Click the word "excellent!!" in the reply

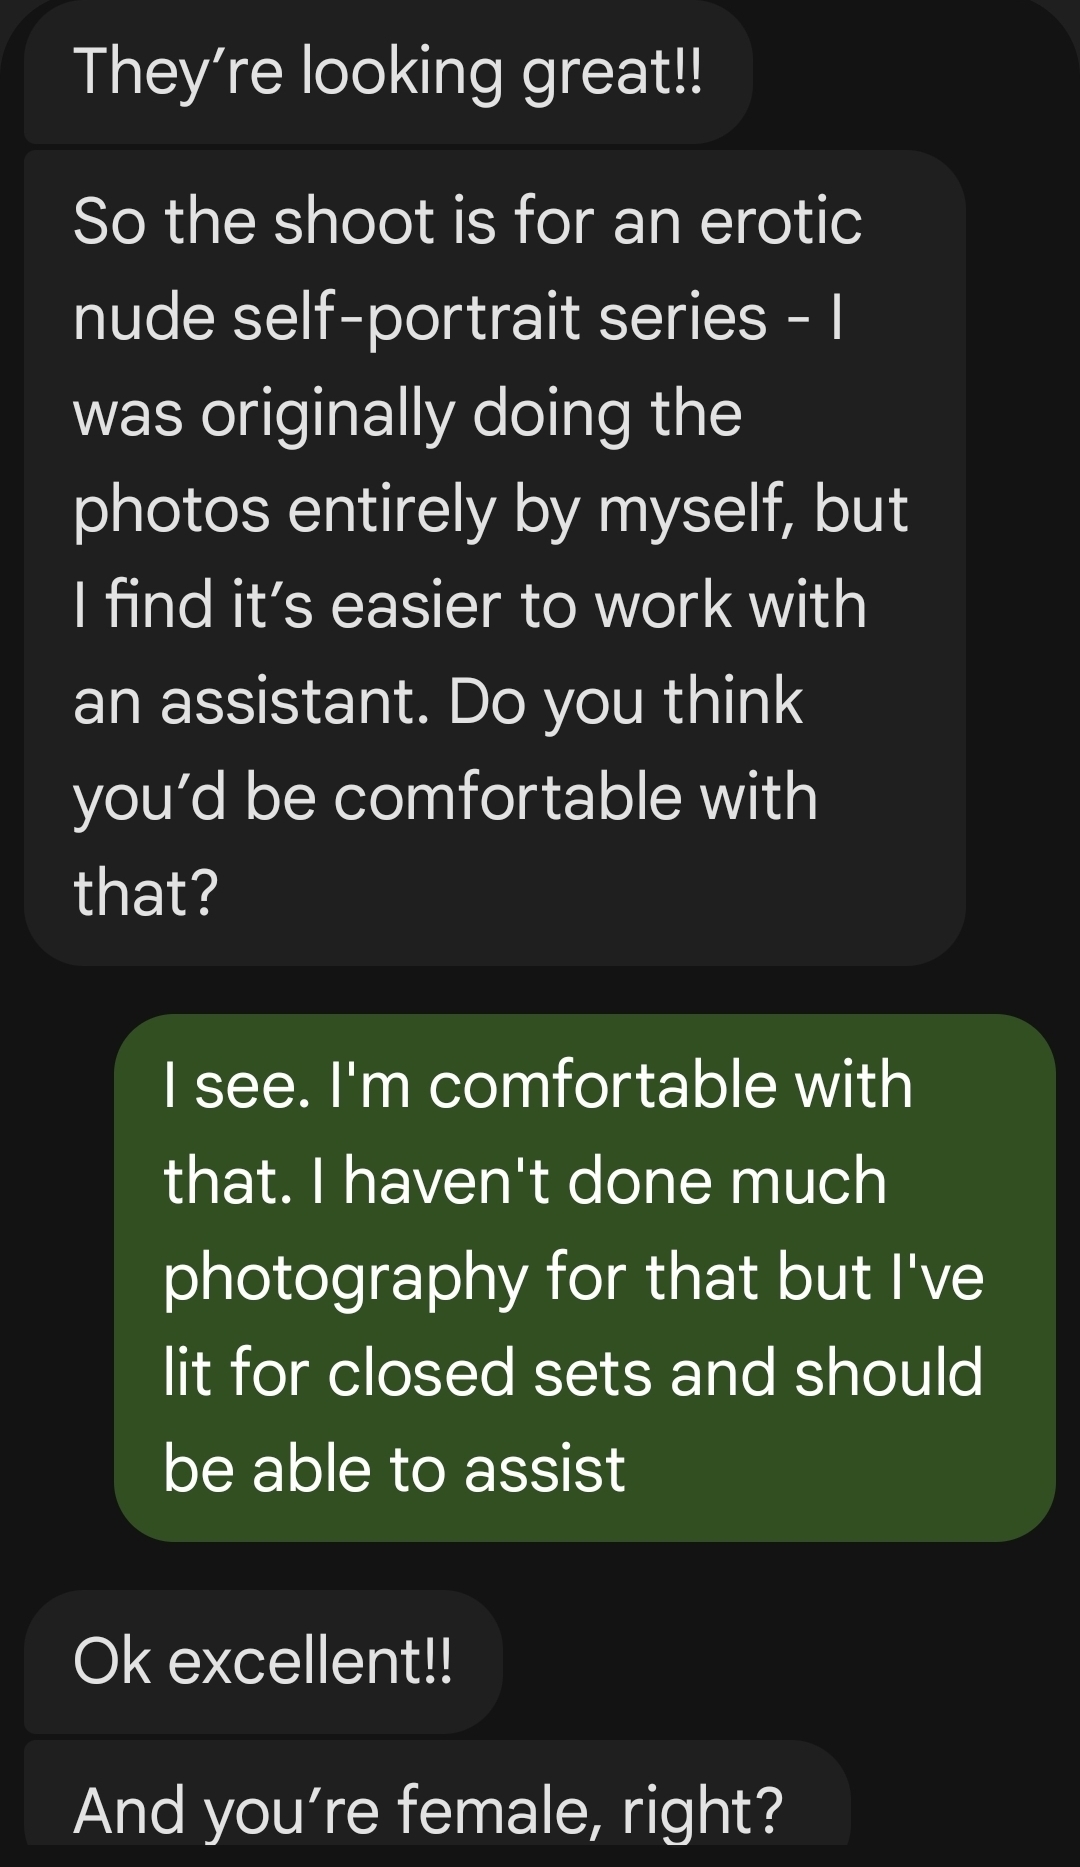click(x=310, y=1661)
